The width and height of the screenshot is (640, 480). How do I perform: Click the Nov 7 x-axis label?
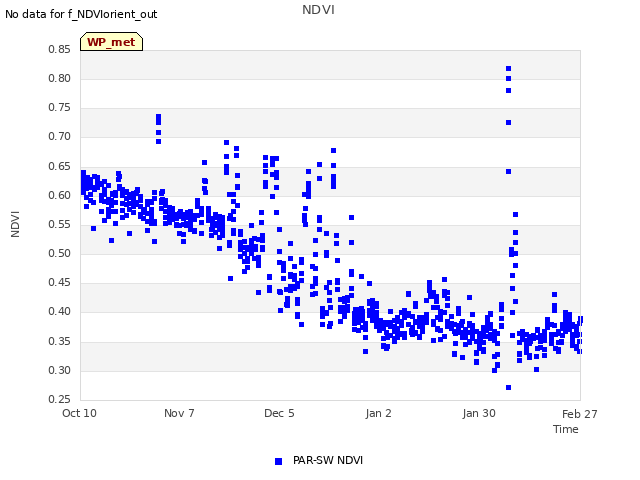tap(179, 413)
